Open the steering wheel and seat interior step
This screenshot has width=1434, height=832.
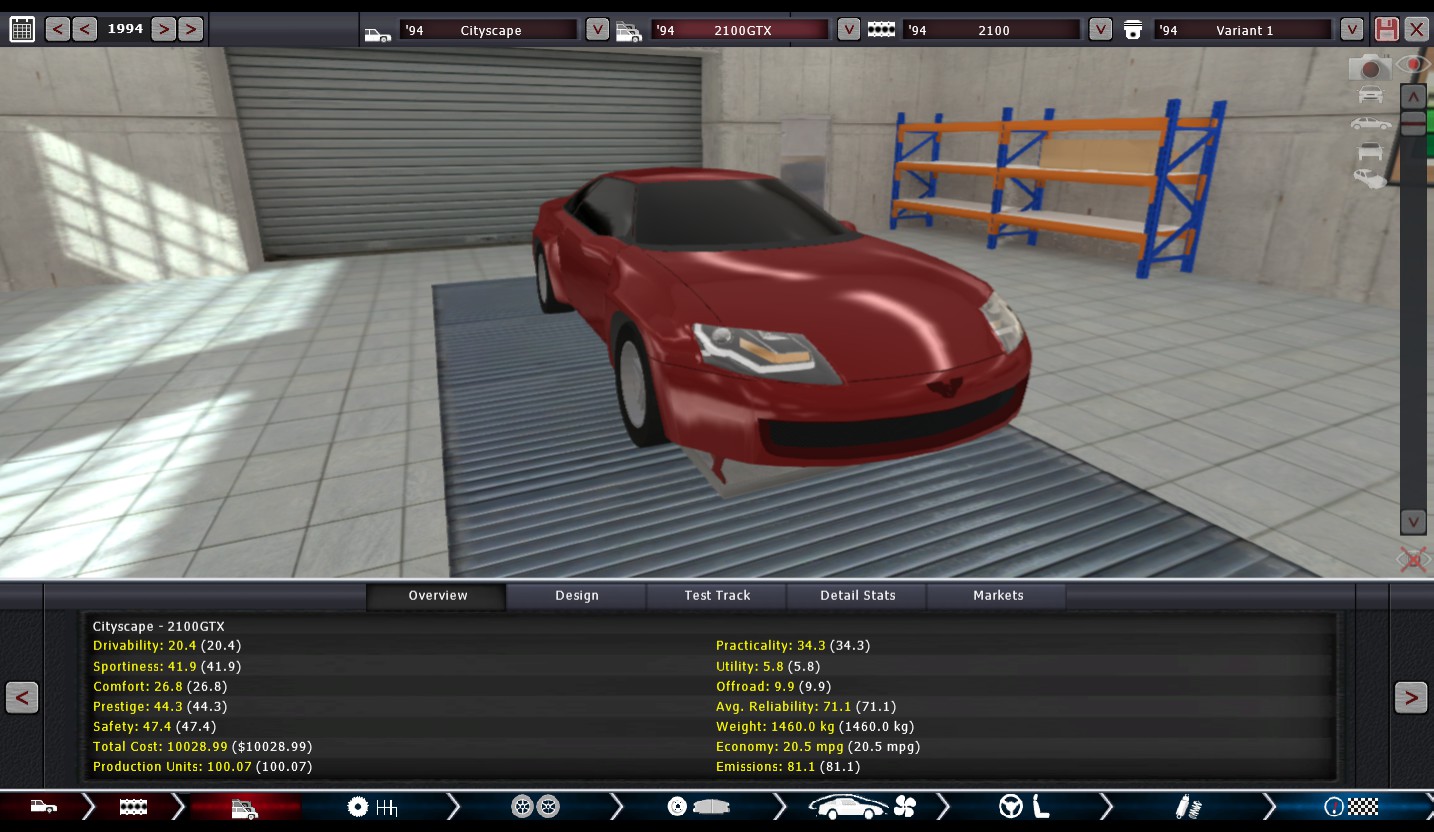[1025, 807]
